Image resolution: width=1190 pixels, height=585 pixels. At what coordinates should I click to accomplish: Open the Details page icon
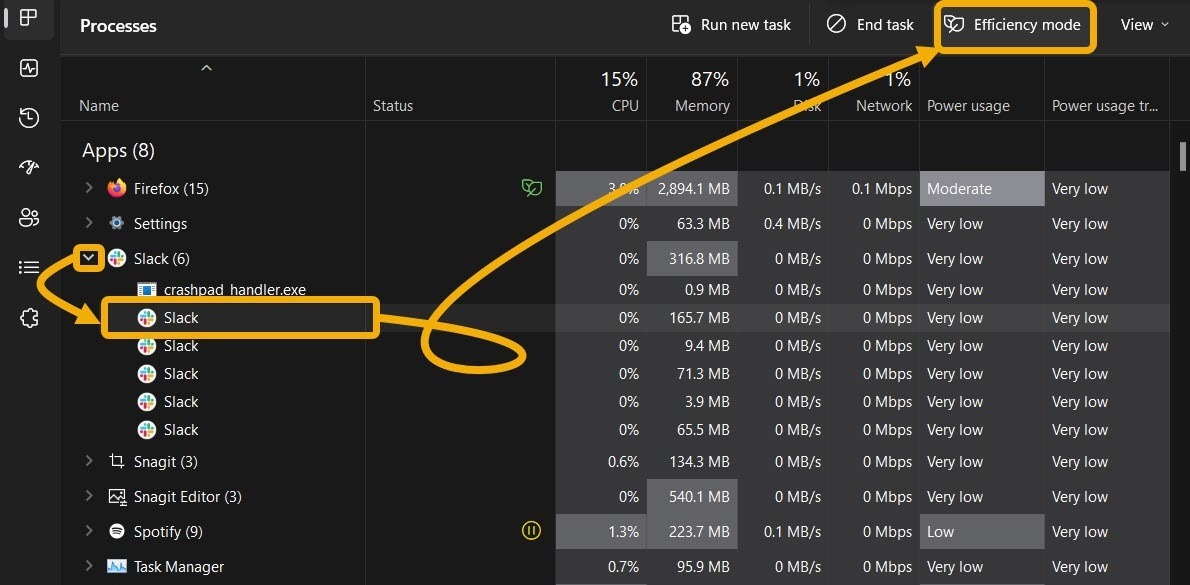click(x=28, y=267)
